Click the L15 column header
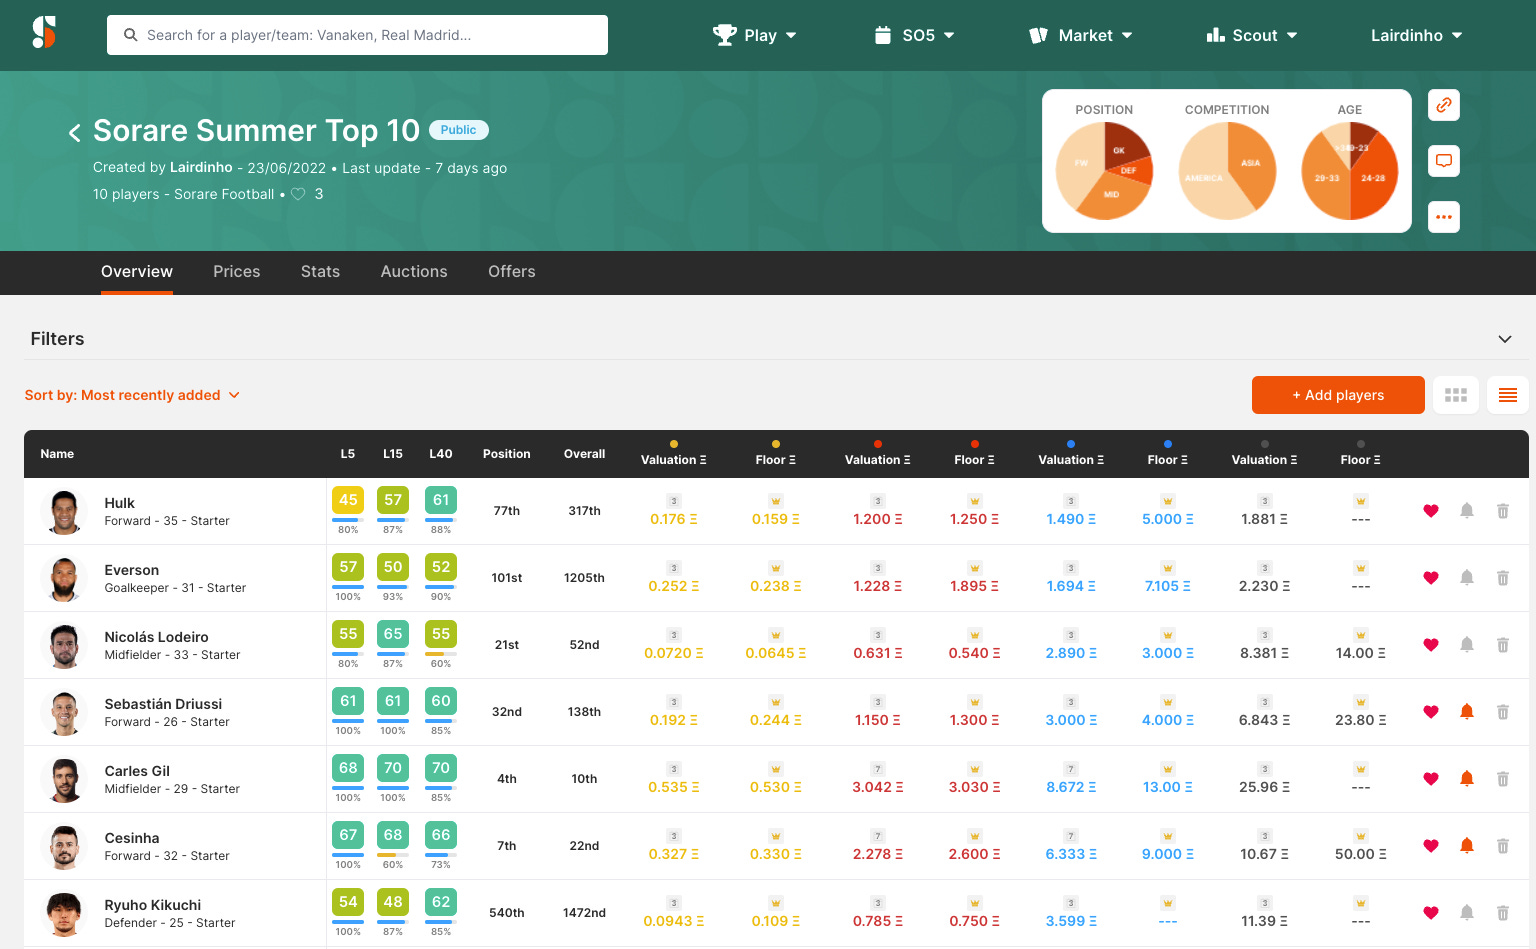This screenshot has height=949, width=1536. coord(393,454)
